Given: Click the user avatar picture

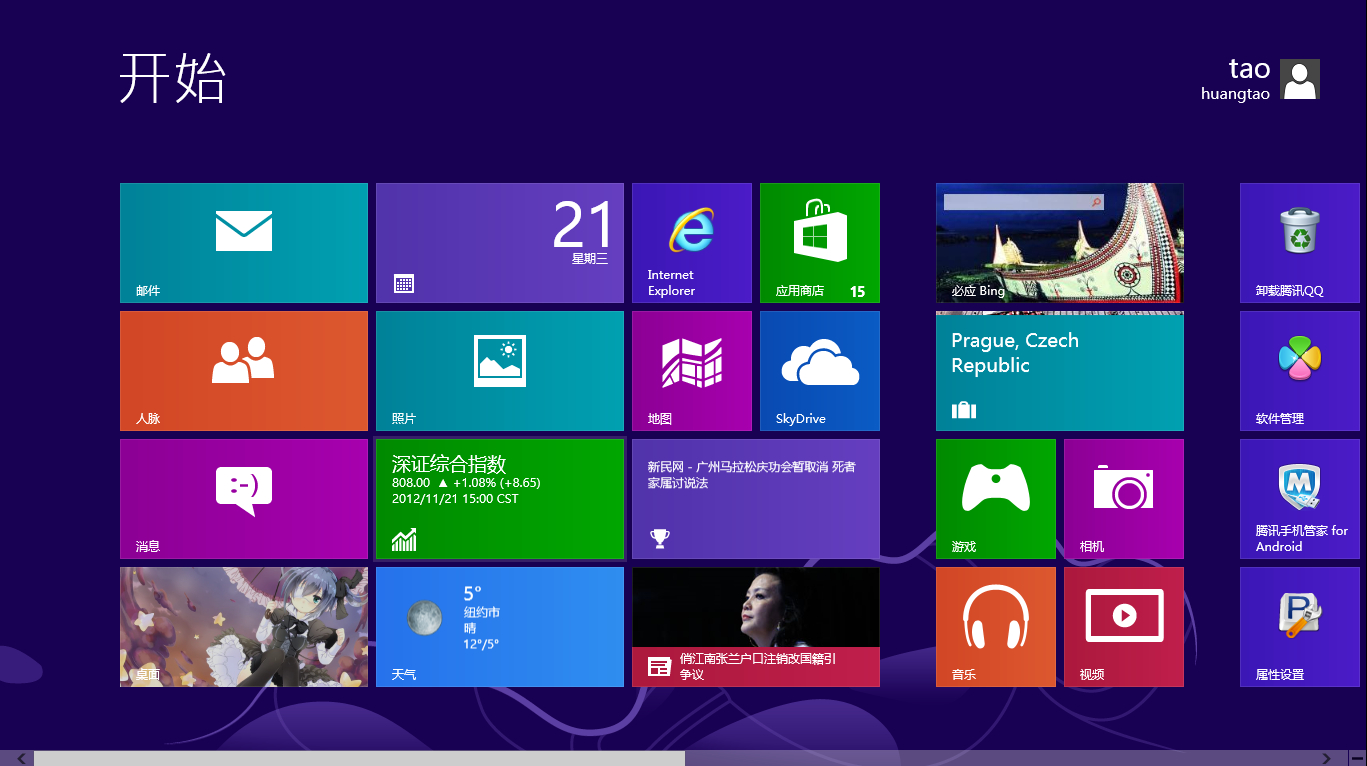Looking at the screenshot, I should pyautogui.click(x=1300, y=79).
